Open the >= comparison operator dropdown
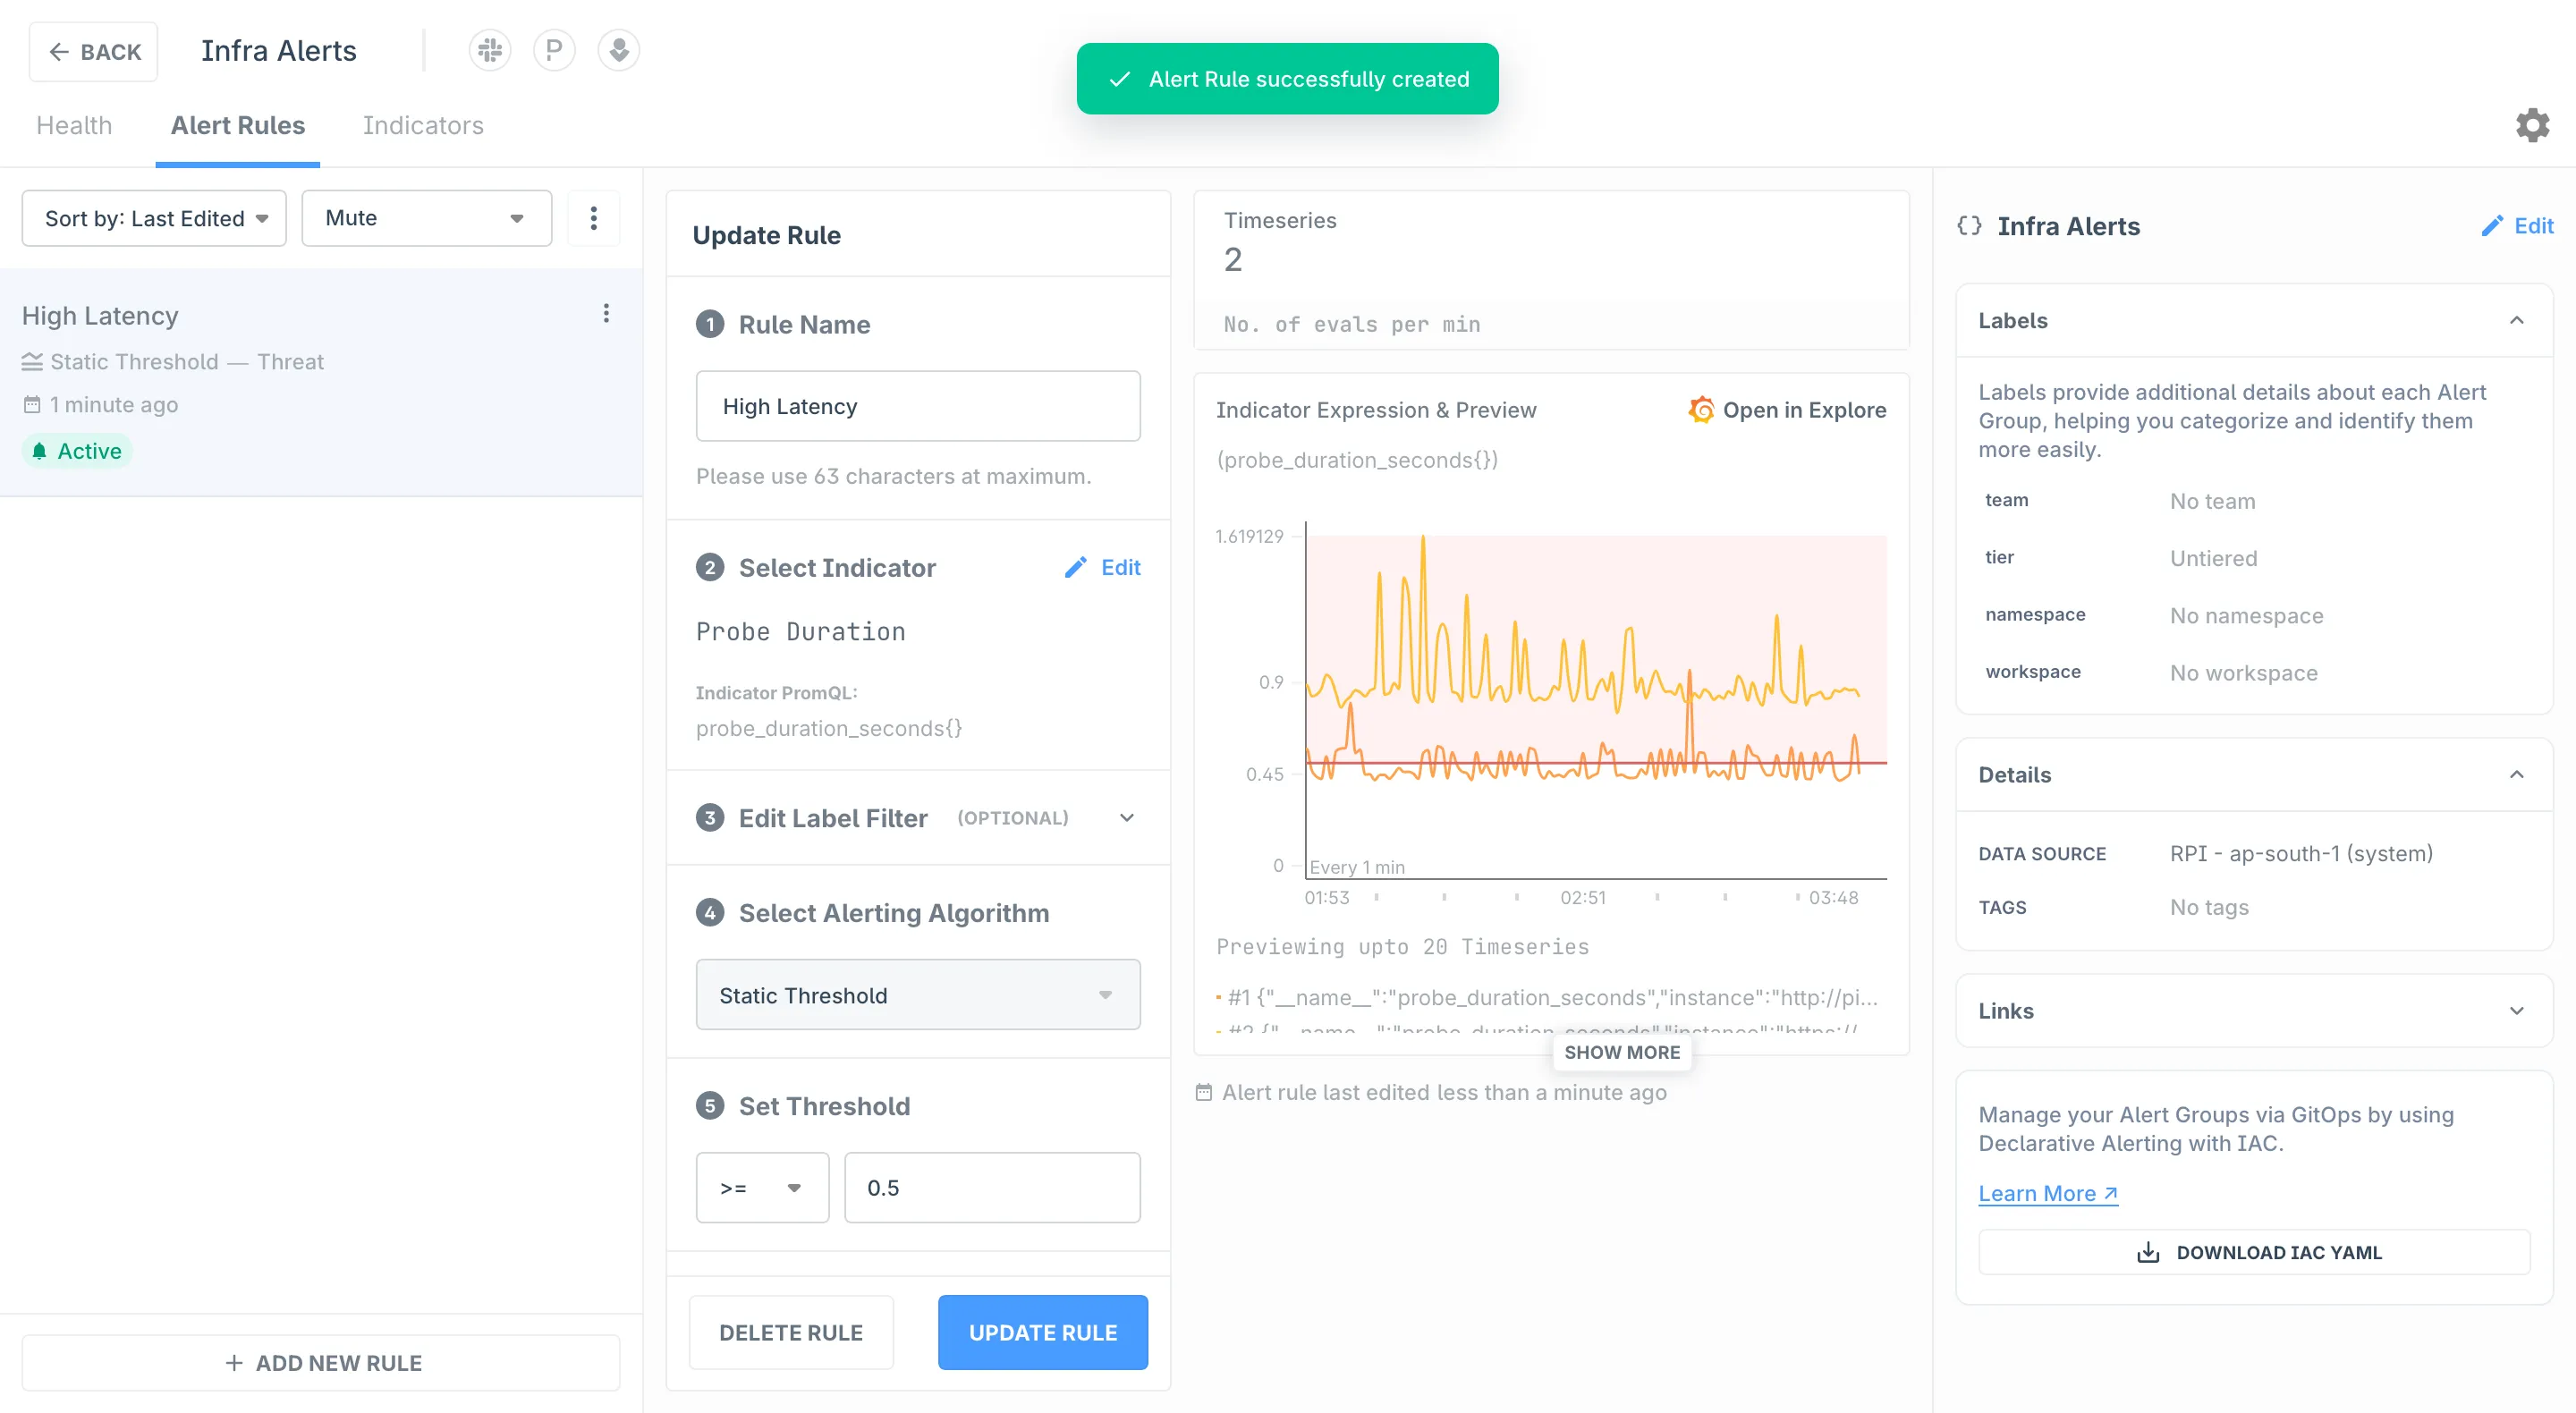Image resolution: width=2576 pixels, height=1413 pixels. pyautogui.click(x=762, y=1188)
